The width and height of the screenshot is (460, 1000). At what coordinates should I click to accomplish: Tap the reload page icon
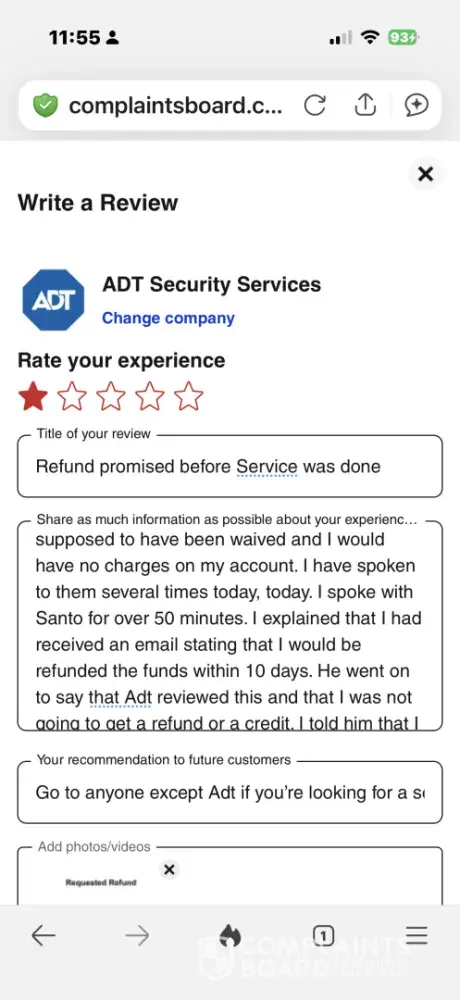point(315,105)
